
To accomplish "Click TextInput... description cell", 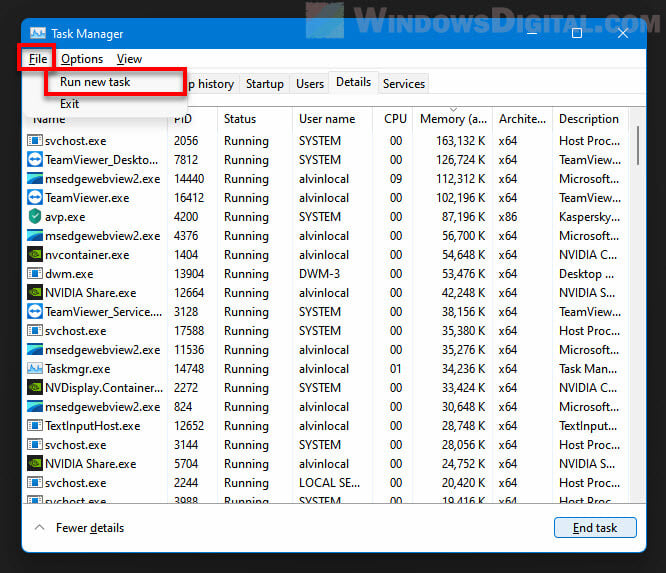I will point(588,426).
